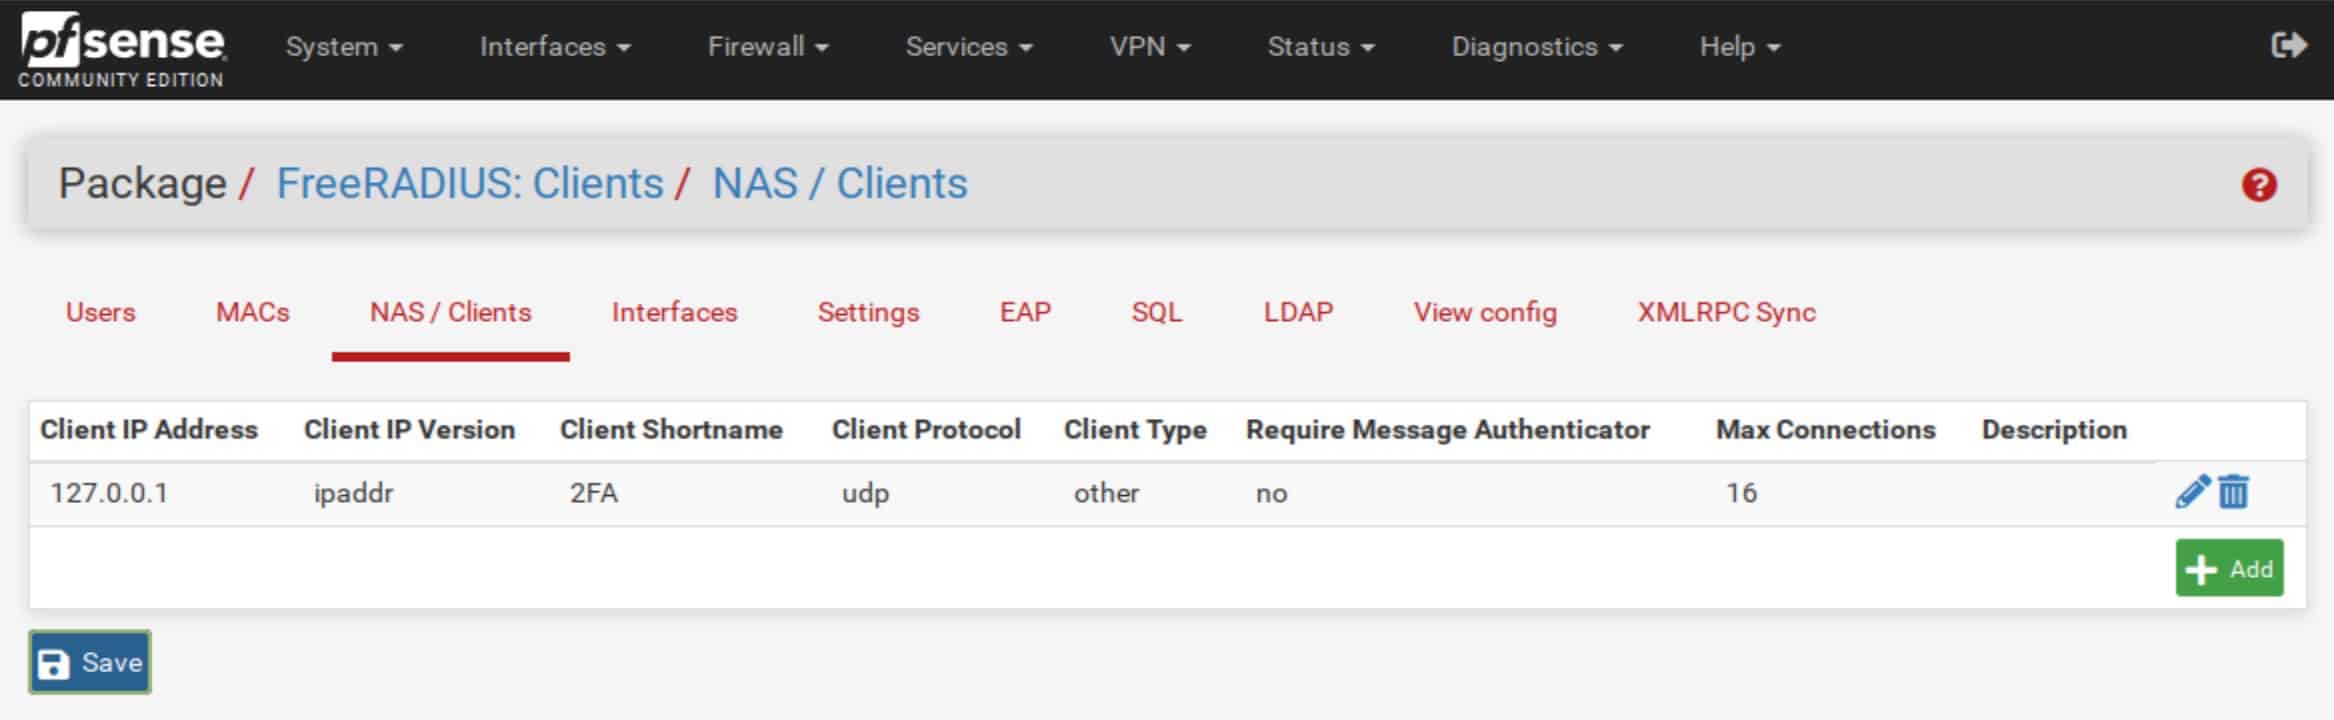This screenshot has height=720, width=2334.
Task: Click the 'no' message authenticator cell
Action: [1271, 493]
